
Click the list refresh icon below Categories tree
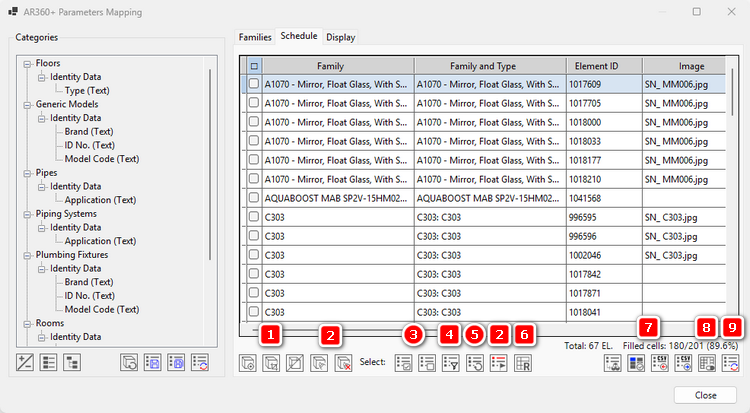click(199, 362)
